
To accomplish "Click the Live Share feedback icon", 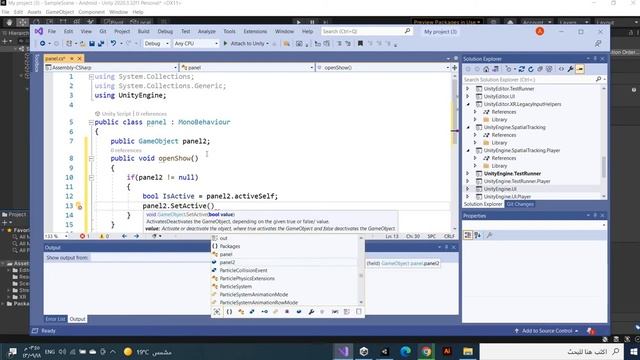I will pyautogui.click(x=598, y=43).
